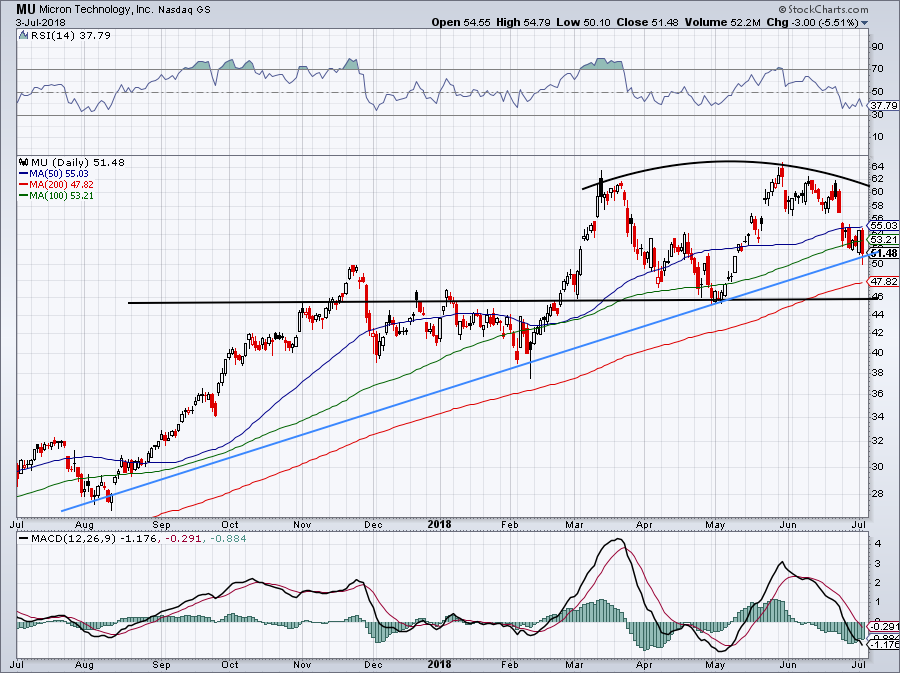900x673 pixels.
Task: Click the 90 level on RSI axis
Action: (x=877, y=46)
